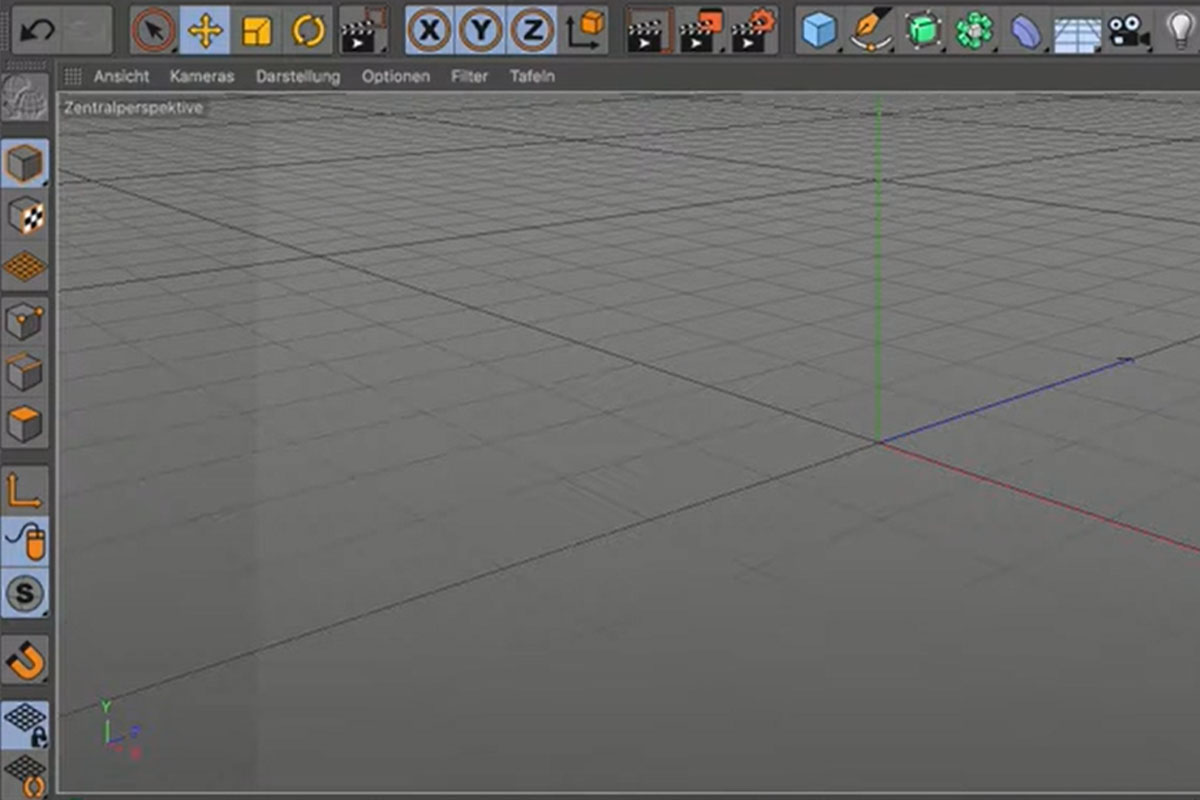
Task: Activate the Scale tool
Action: point(257,31)
